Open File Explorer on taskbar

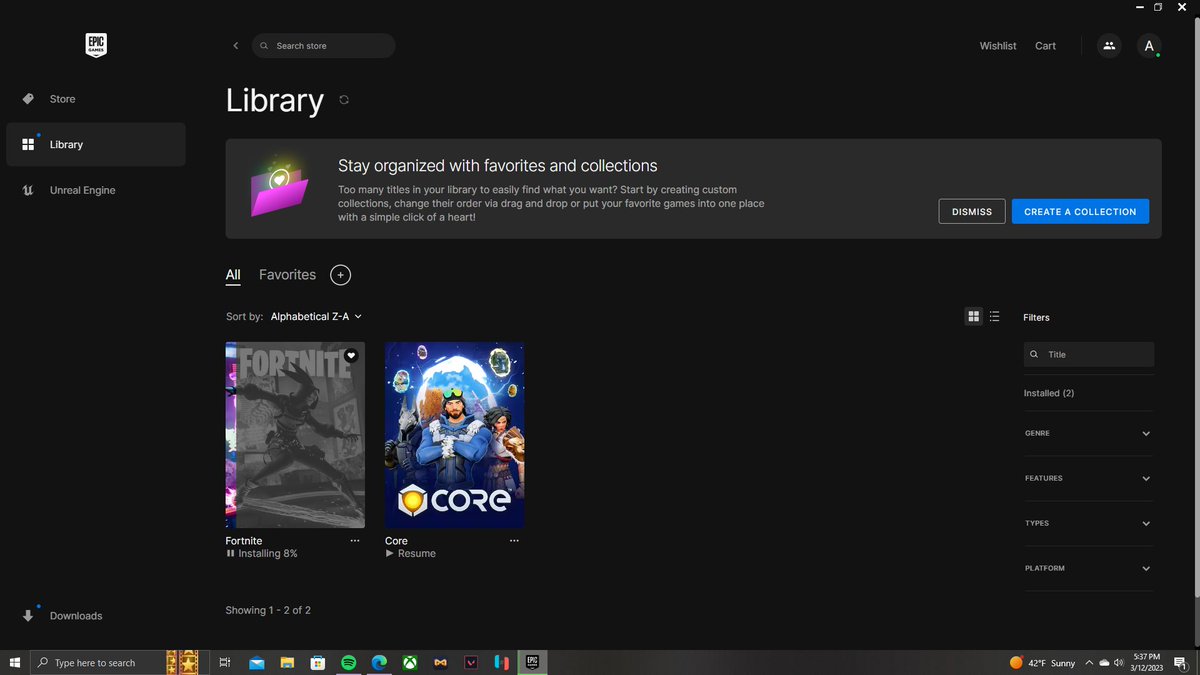pos(287,663)
